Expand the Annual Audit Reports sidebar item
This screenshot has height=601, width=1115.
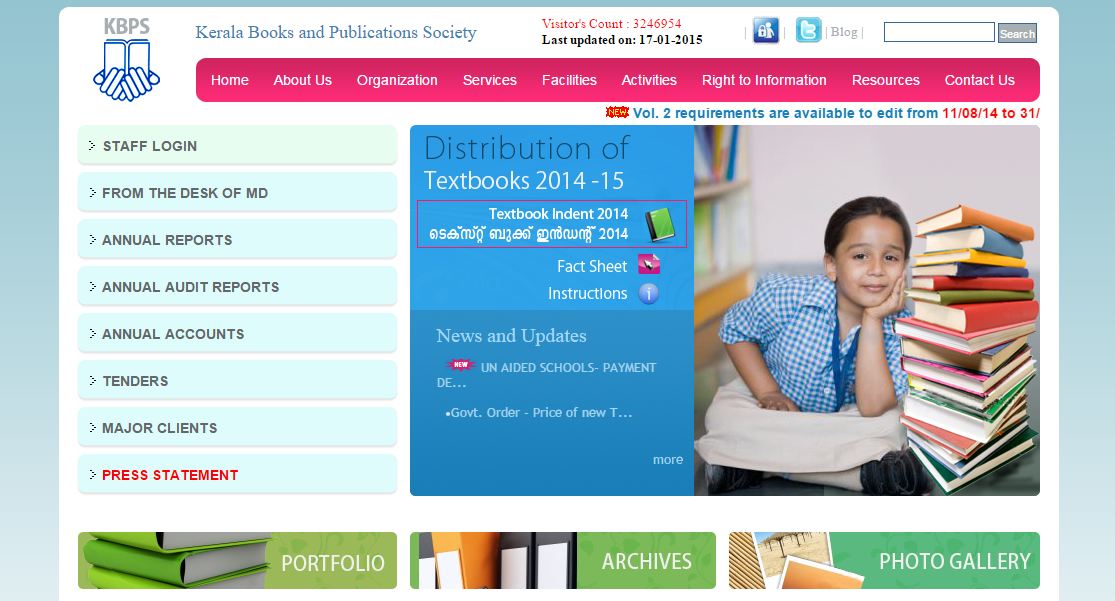(190, 287)
